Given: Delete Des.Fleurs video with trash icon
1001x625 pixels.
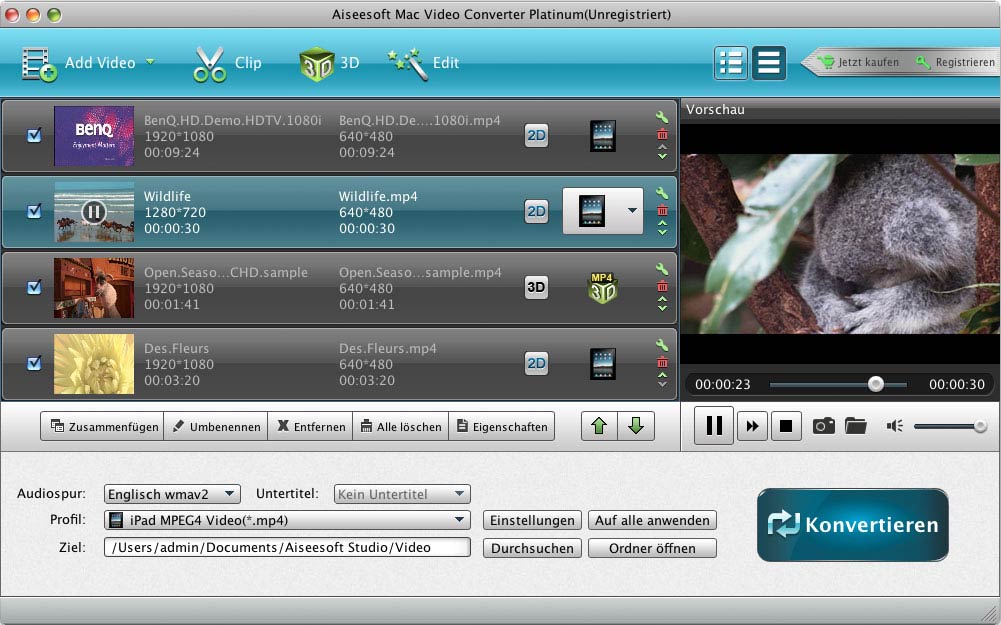Looking at the screenshot, I should [662, 362].
